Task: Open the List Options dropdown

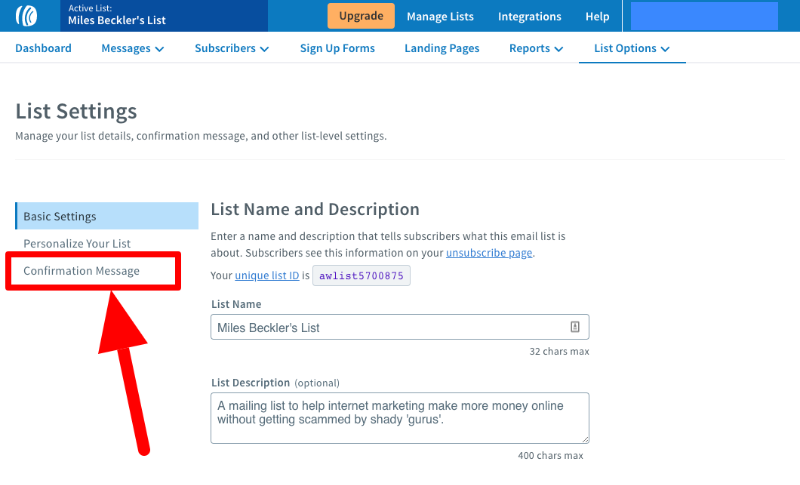Action: pyautogui.click(x=632, y=48)
